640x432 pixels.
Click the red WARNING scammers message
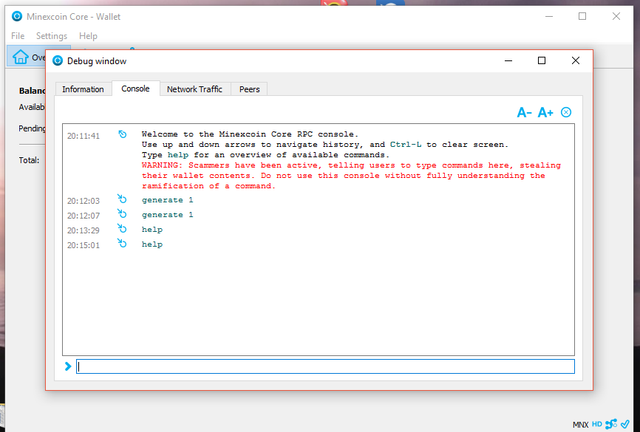point(351,176)
